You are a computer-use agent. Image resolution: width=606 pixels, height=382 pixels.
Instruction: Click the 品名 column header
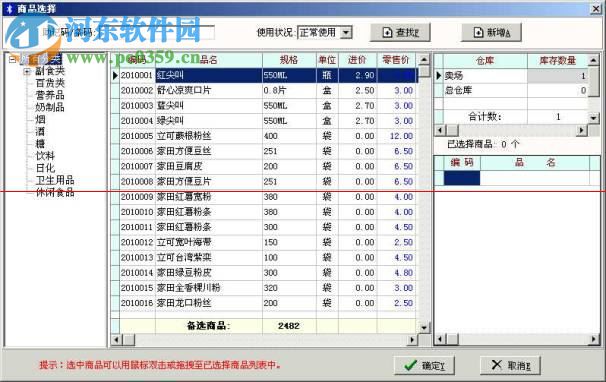pyautogui.click(x=209, y=60)
